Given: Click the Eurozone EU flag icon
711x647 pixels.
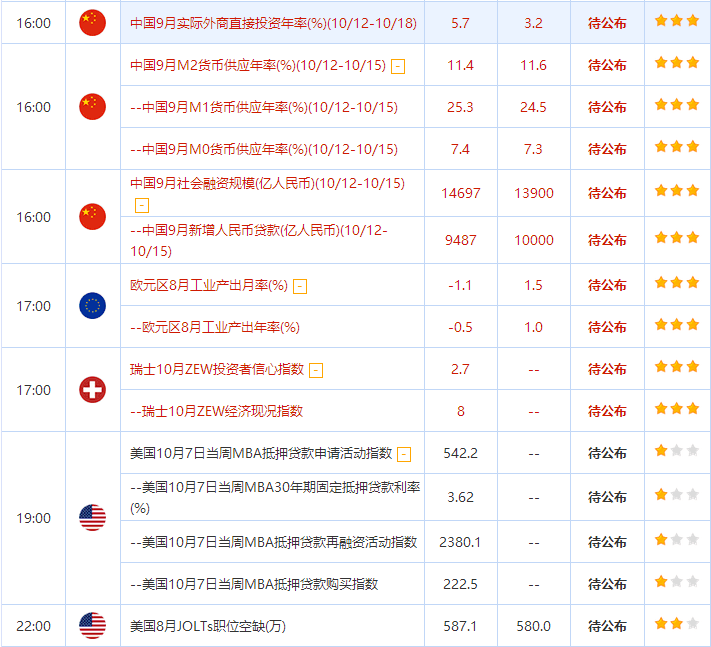Looking at the screenshot, I should 92,306.
